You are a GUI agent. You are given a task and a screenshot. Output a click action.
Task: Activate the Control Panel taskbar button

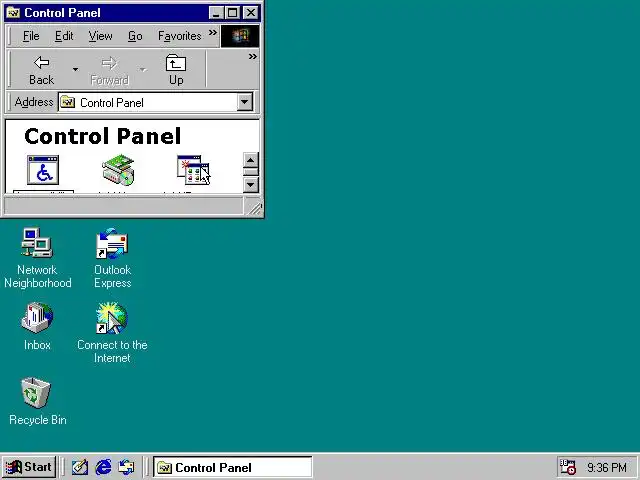233,467
